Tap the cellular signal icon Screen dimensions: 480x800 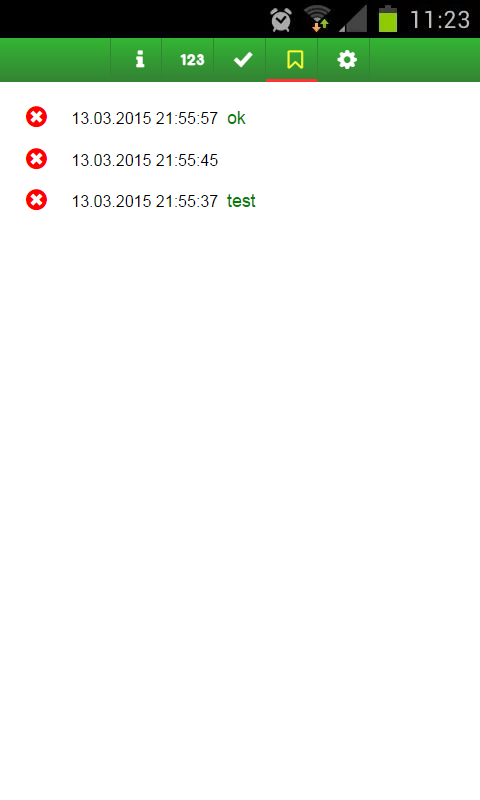(353, 19)
